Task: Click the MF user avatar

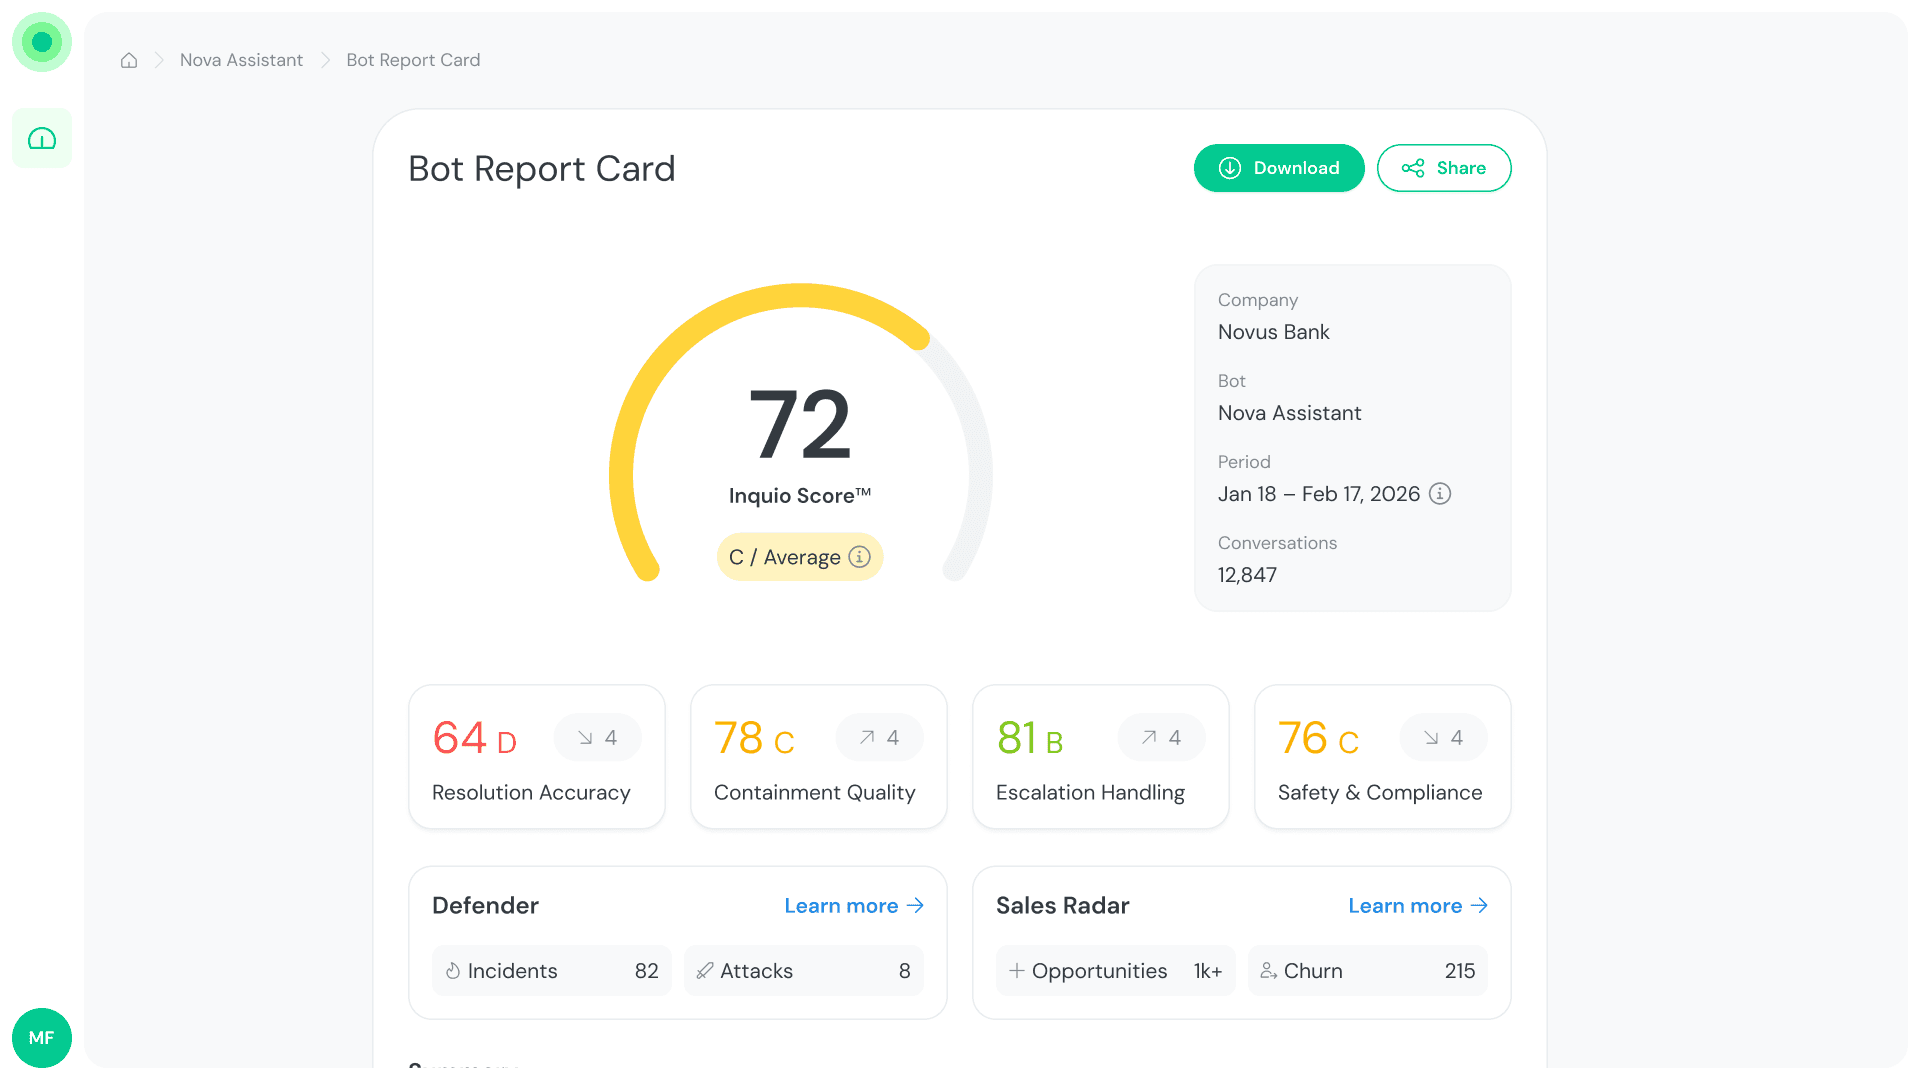Action: 42,1037
